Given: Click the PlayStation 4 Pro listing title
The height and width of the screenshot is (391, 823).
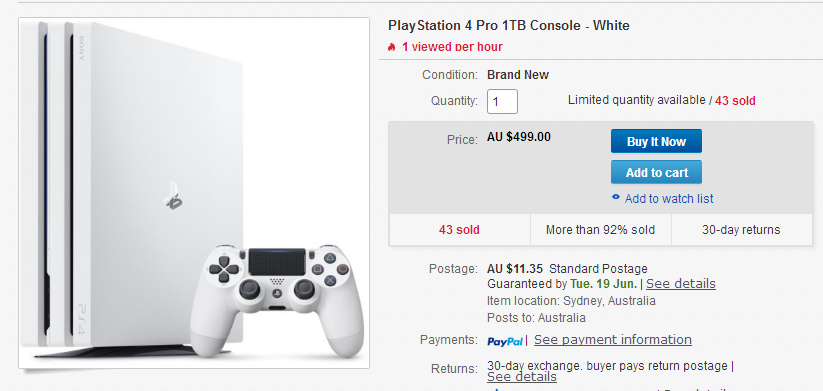Looking at the screenshot, I should [x=509, y=25].
